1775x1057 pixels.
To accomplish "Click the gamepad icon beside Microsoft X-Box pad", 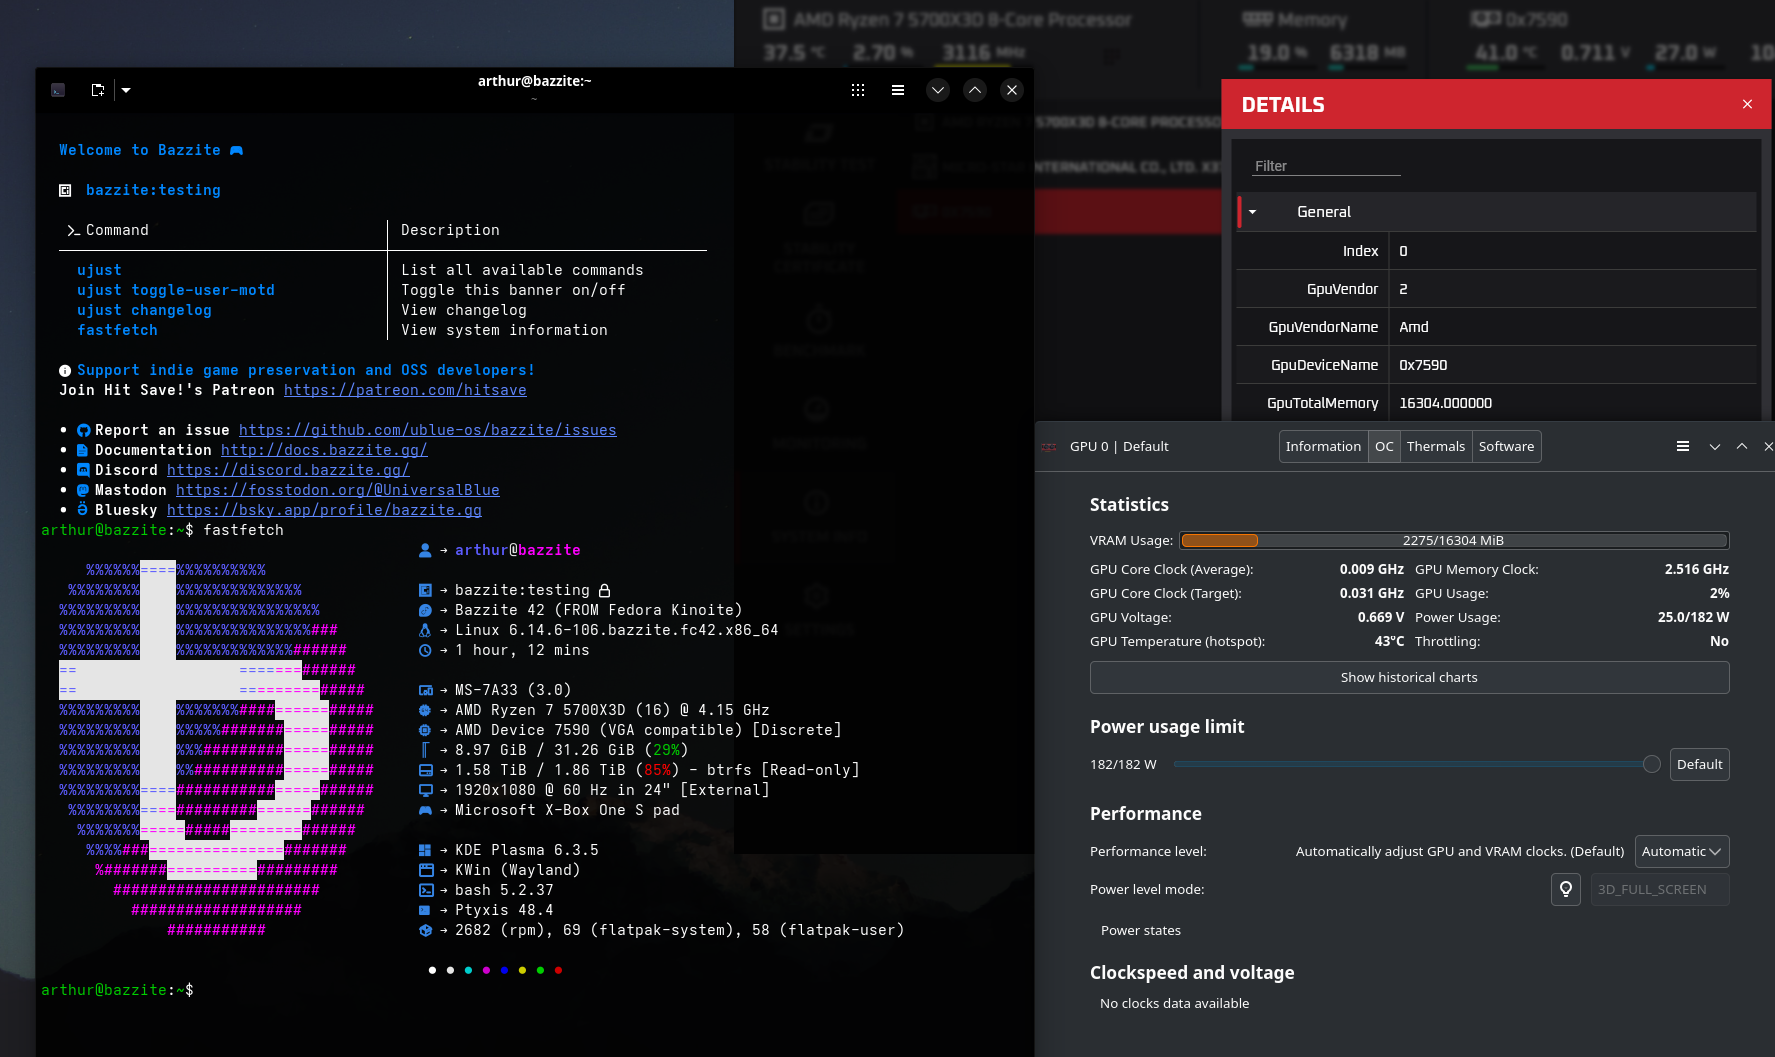I will (425, 810).
